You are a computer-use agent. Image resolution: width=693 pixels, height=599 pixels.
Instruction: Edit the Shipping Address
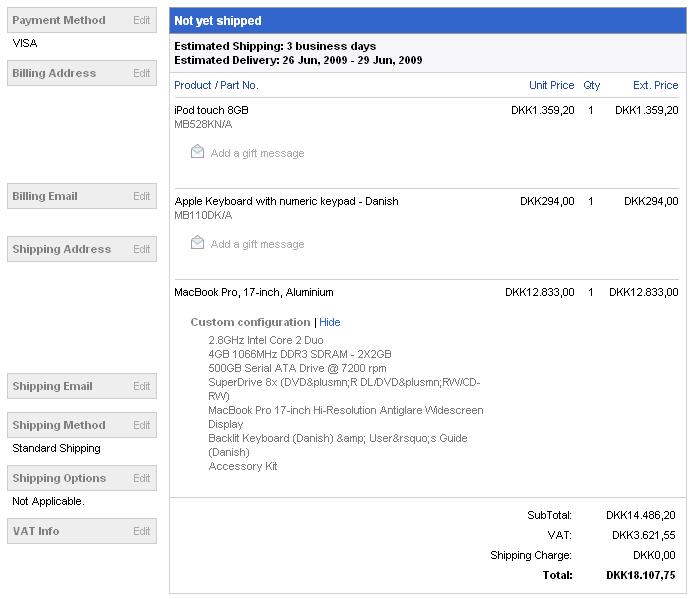pyautogui.click(x=141, y=249)
